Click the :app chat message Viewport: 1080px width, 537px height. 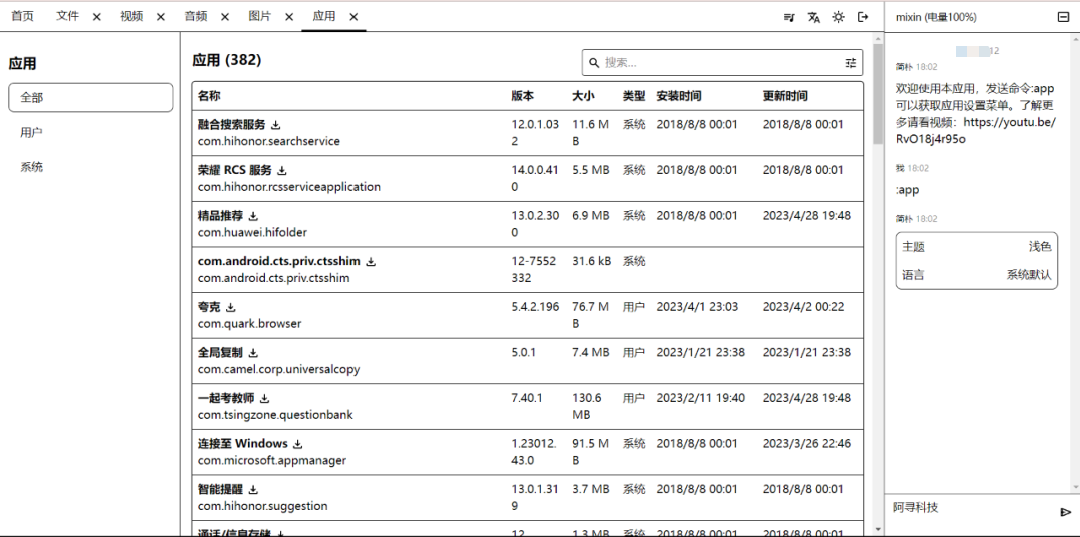point(908,190)
